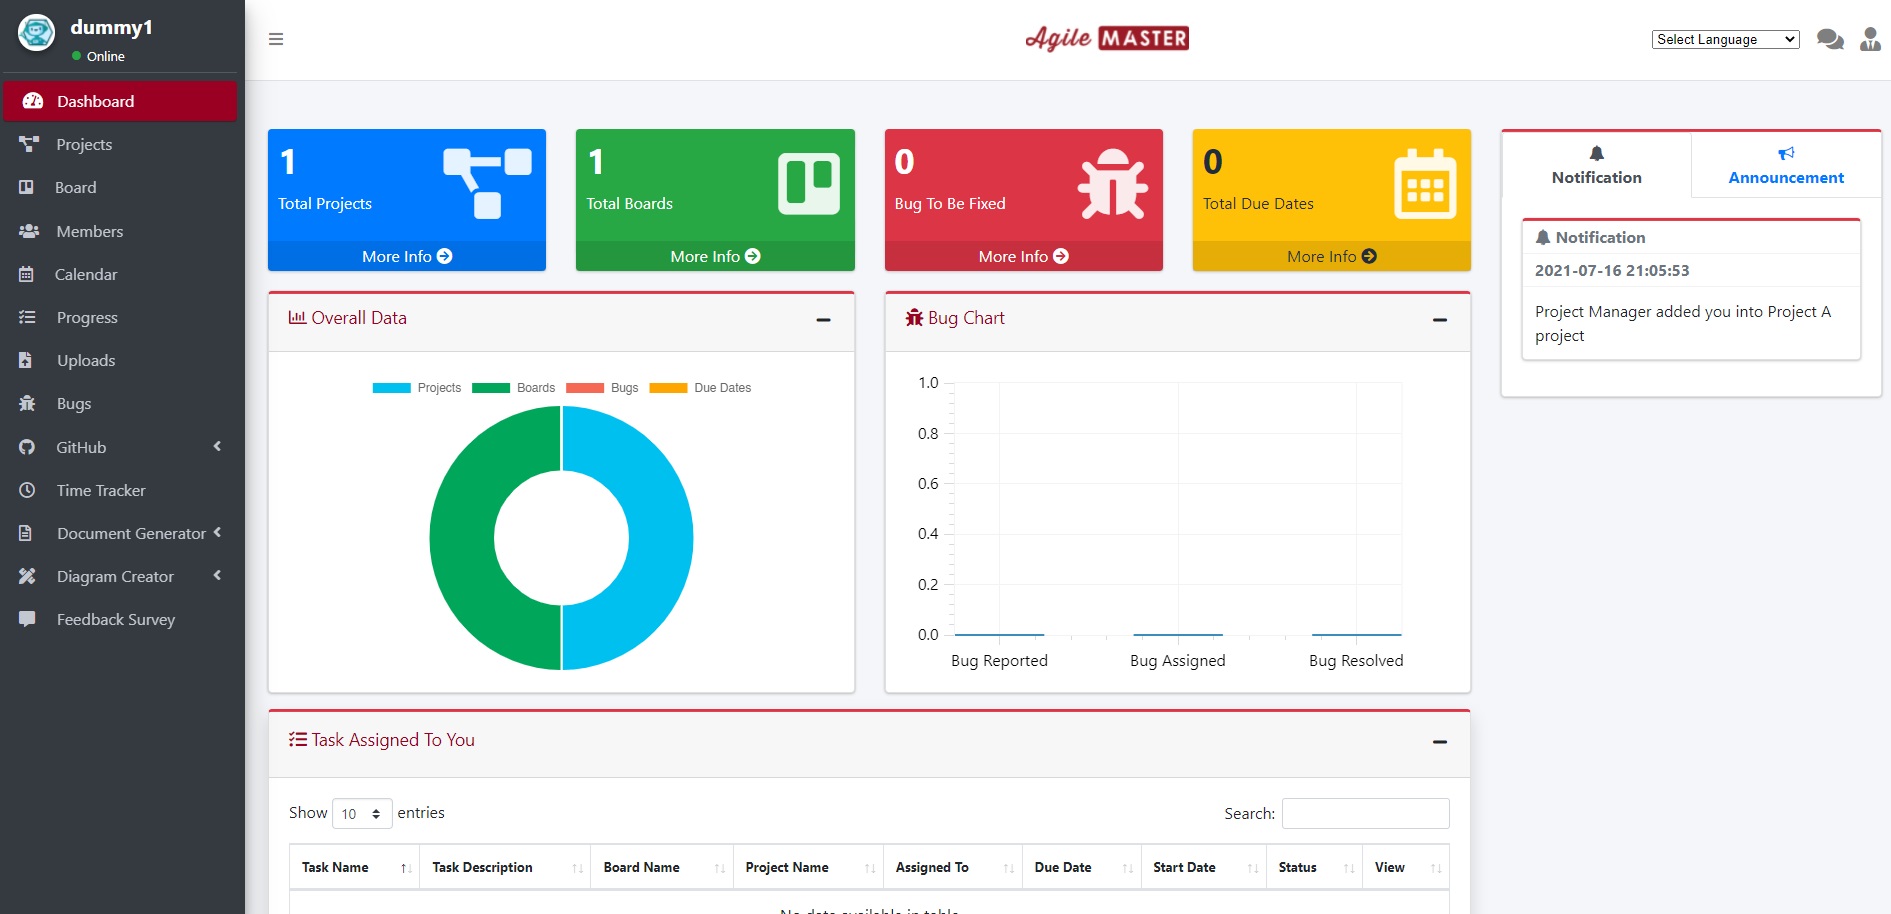Collapse the Bug Chart panel
Image resolution: width=1891 pixels, height=914 pixels.
[1440, 320]
